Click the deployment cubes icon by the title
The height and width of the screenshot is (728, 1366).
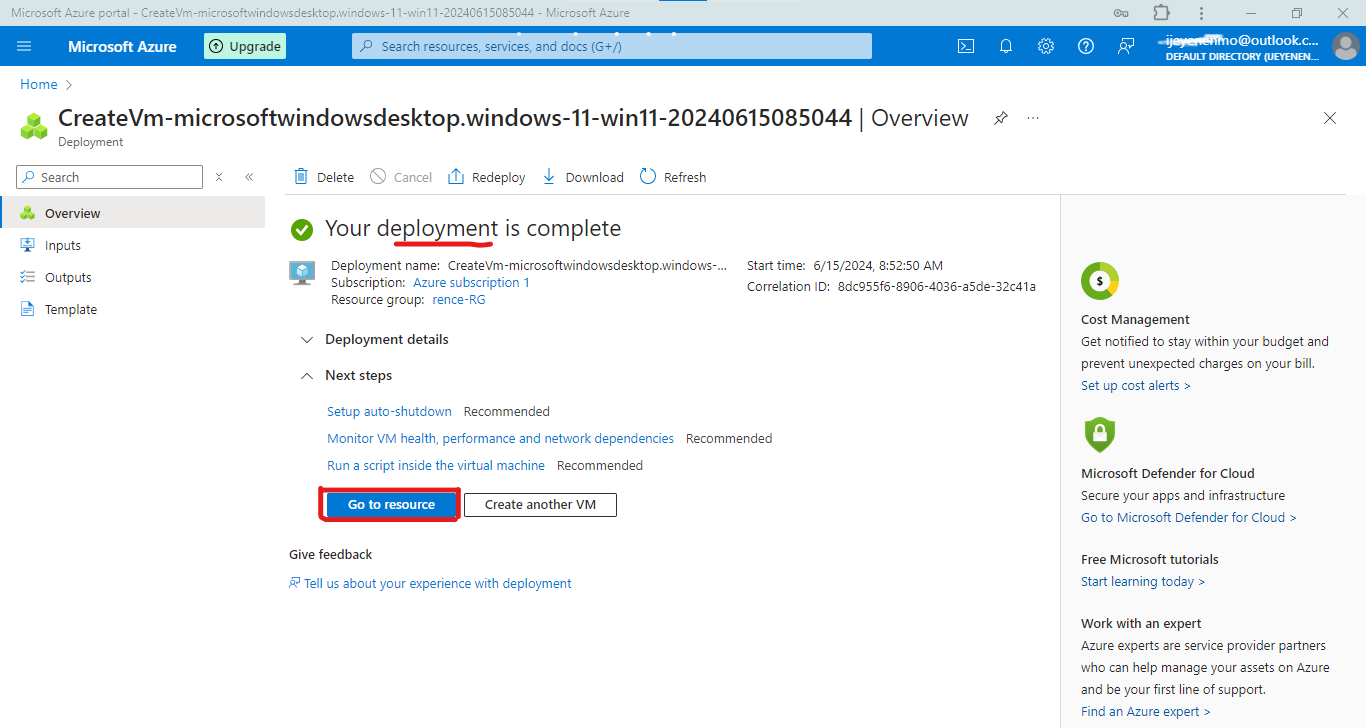click(35, 126)
